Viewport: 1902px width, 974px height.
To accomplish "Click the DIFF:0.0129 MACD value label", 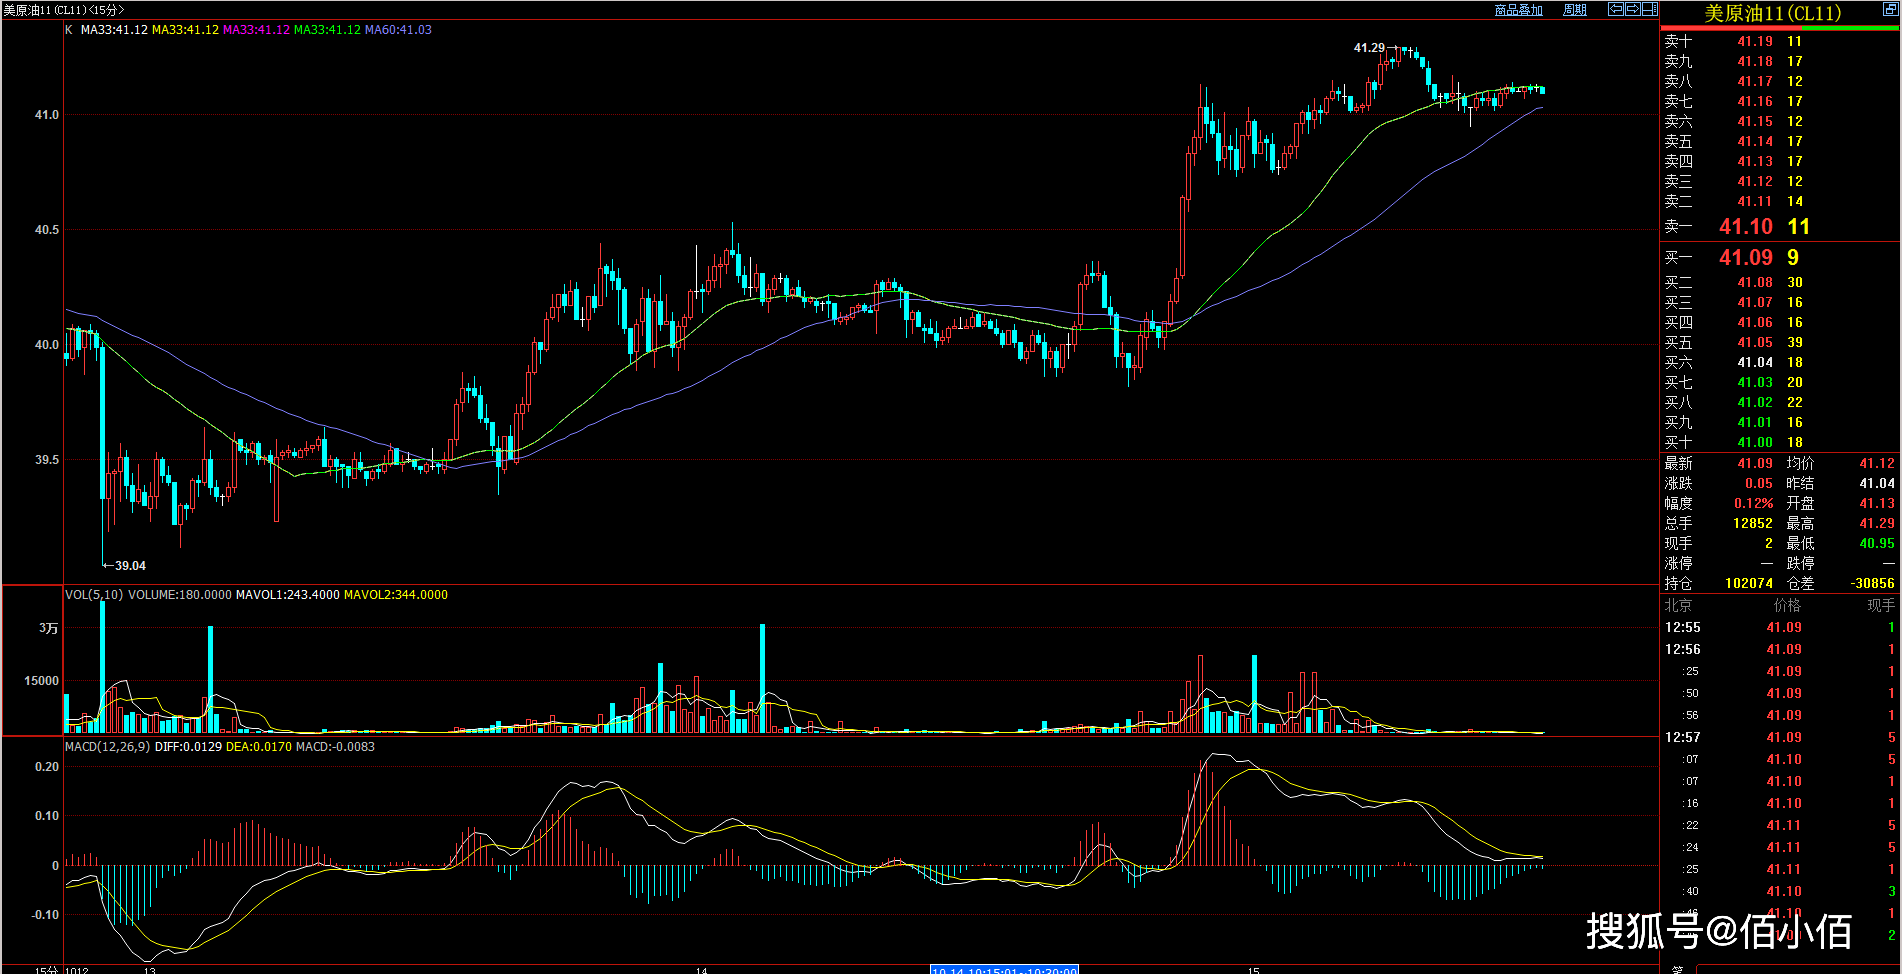I will pos(188,747).
